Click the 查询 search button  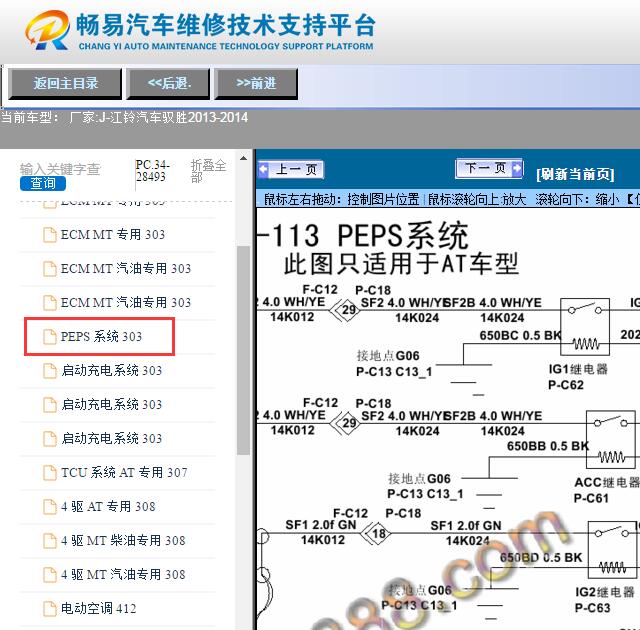[x=43, y=183]
